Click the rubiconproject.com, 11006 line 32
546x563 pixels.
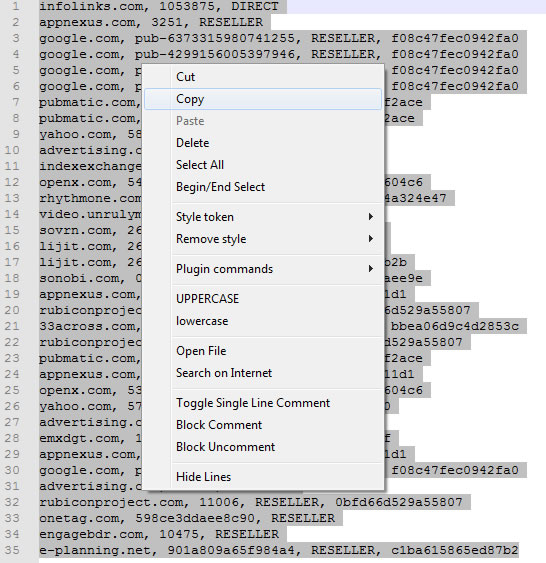click(x=251, y=502)
